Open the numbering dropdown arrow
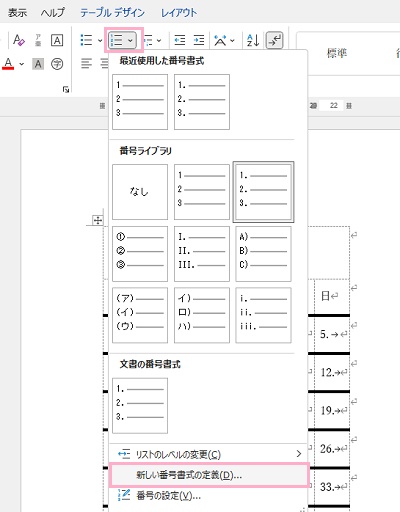Viewport: 400px width, 512px height. (130, 41)
